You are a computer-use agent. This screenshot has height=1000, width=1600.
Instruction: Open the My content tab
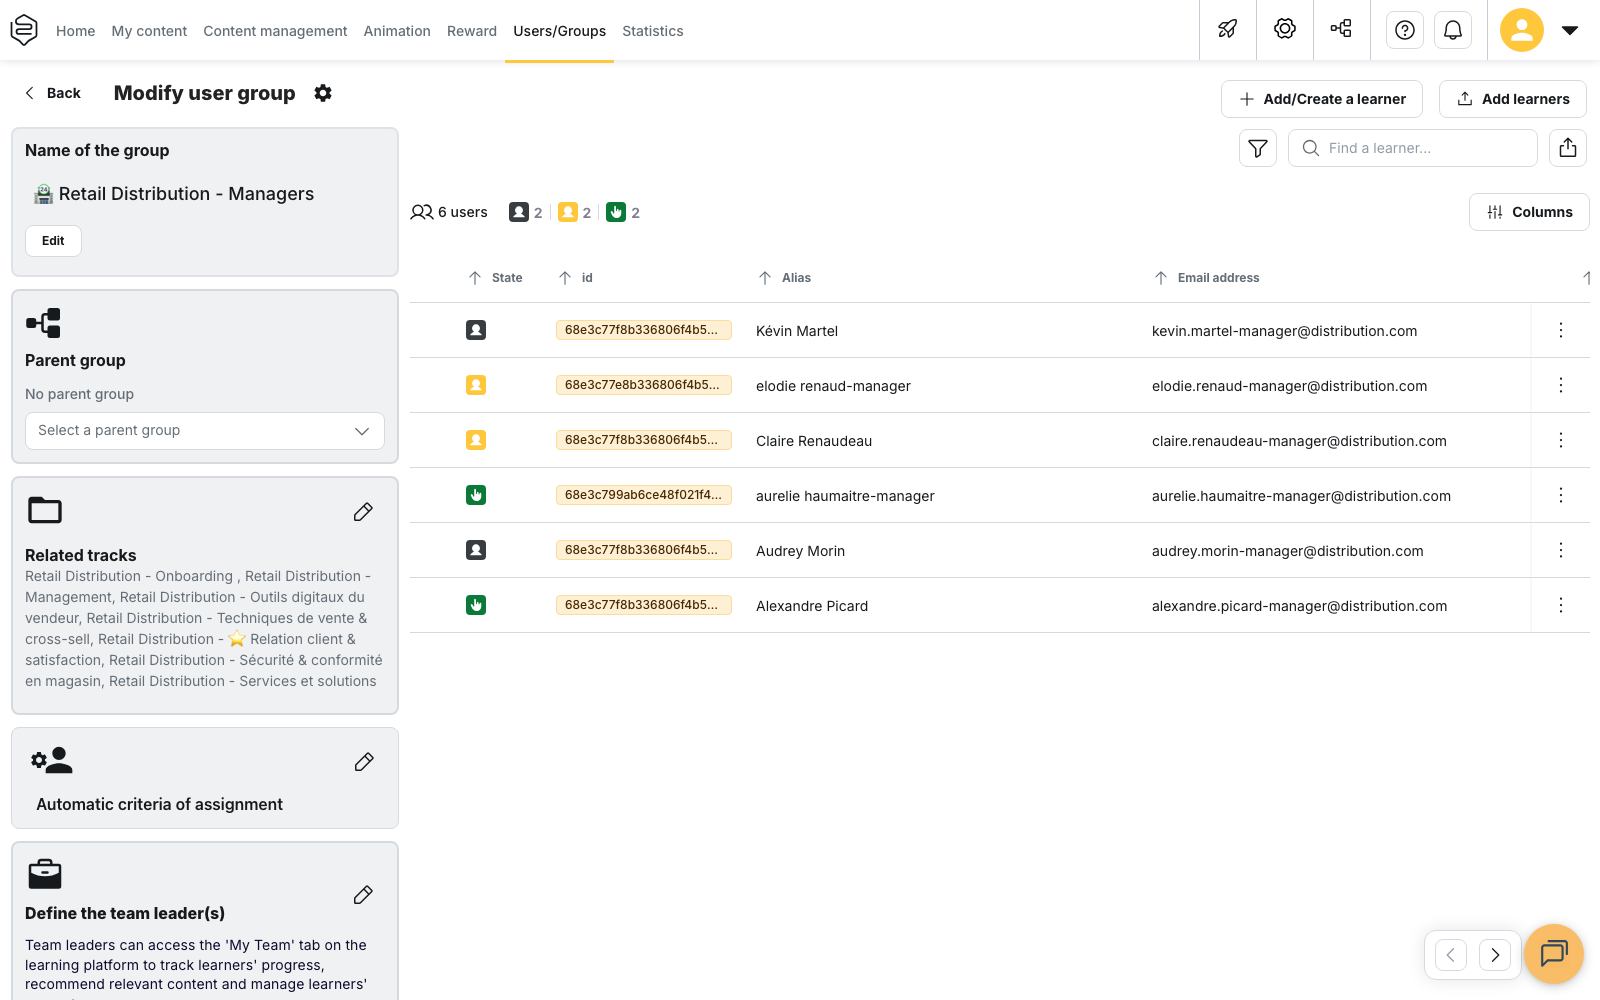[149, 31]
